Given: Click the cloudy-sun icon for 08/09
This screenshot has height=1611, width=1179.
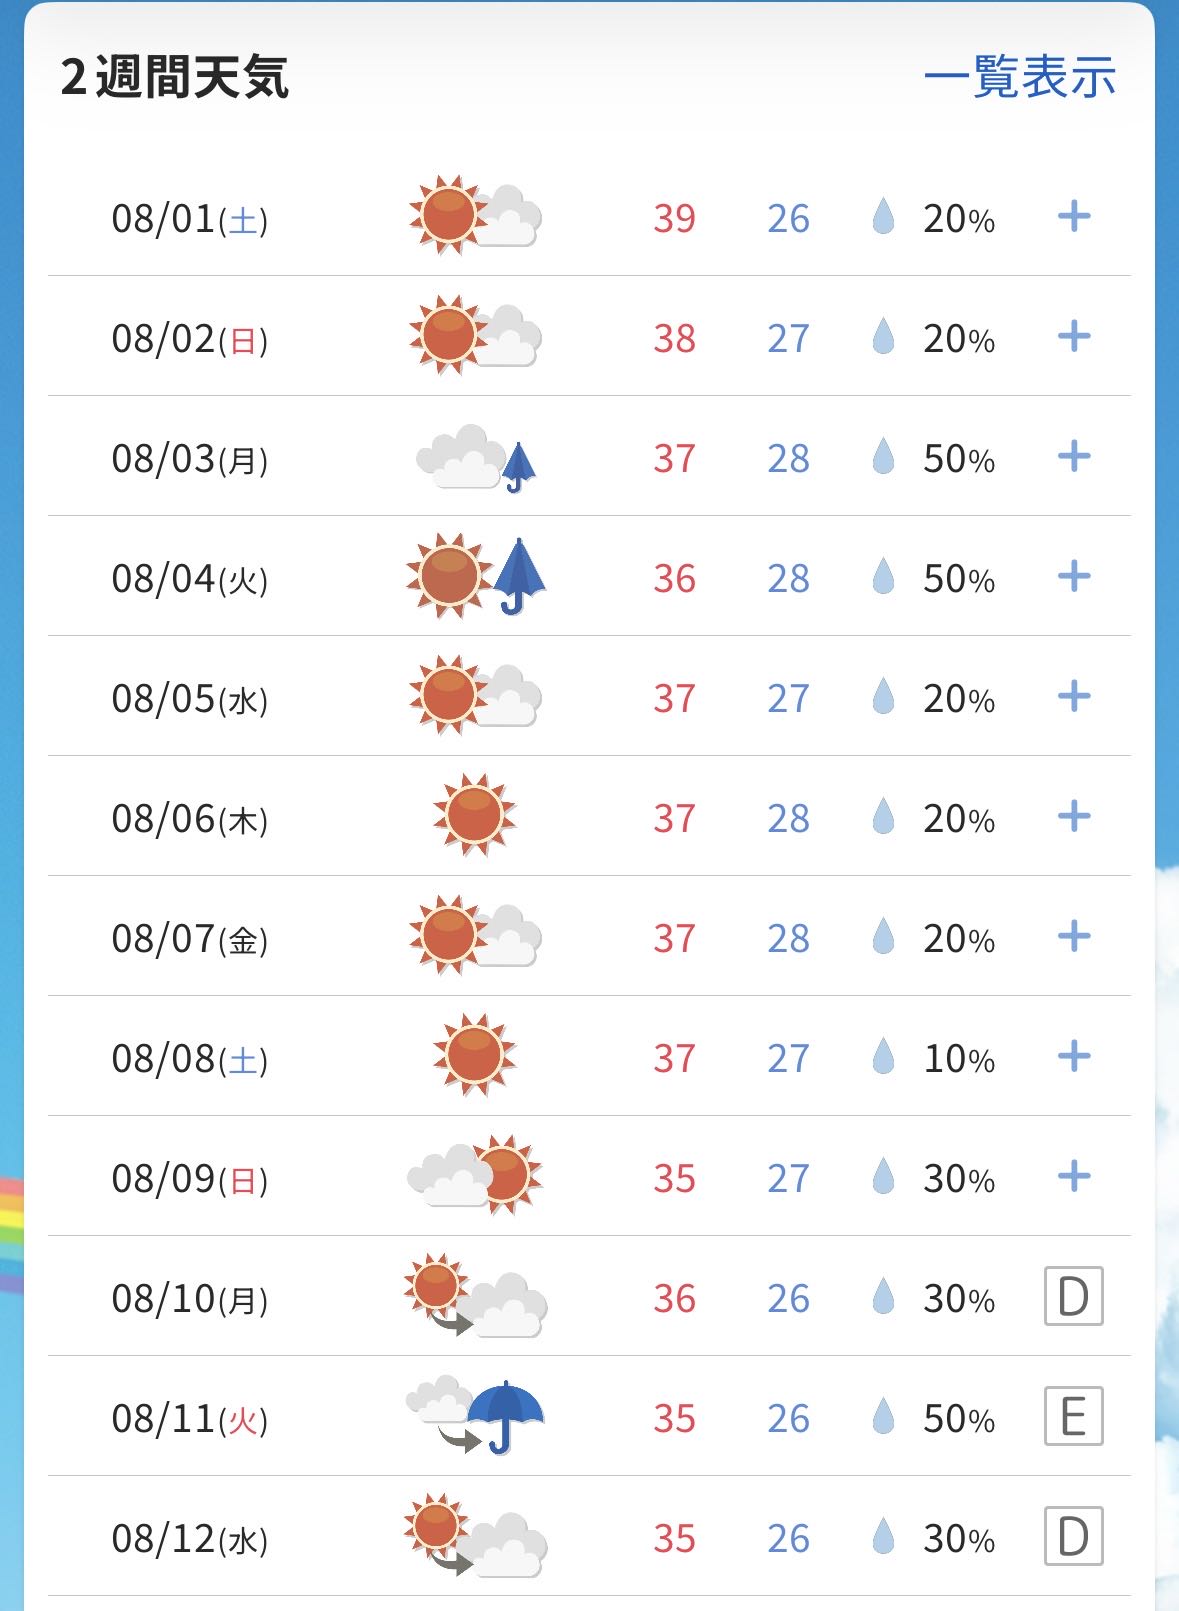Looking at the screenshot, I should tap(475, 1175).
